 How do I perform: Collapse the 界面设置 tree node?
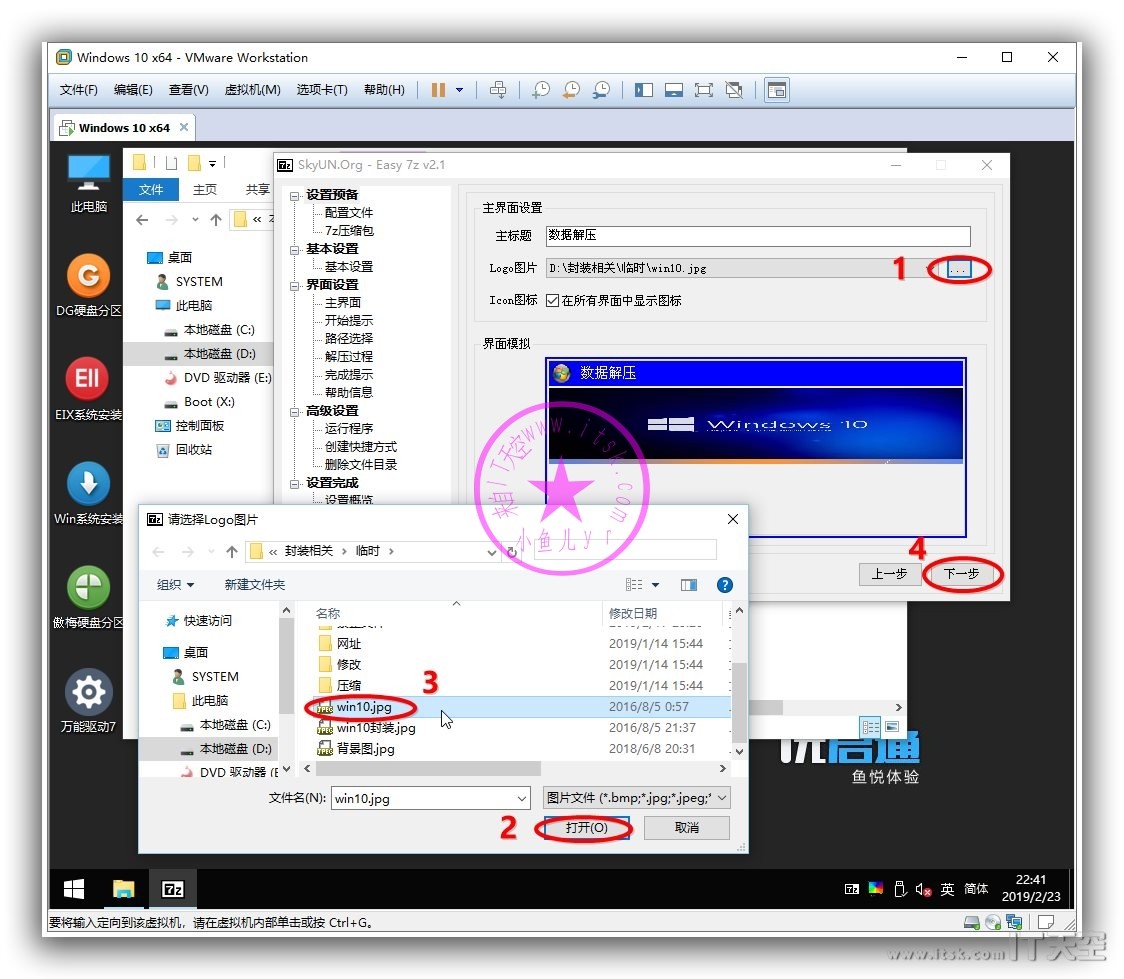pyautogui.click(x=295, y=285)
